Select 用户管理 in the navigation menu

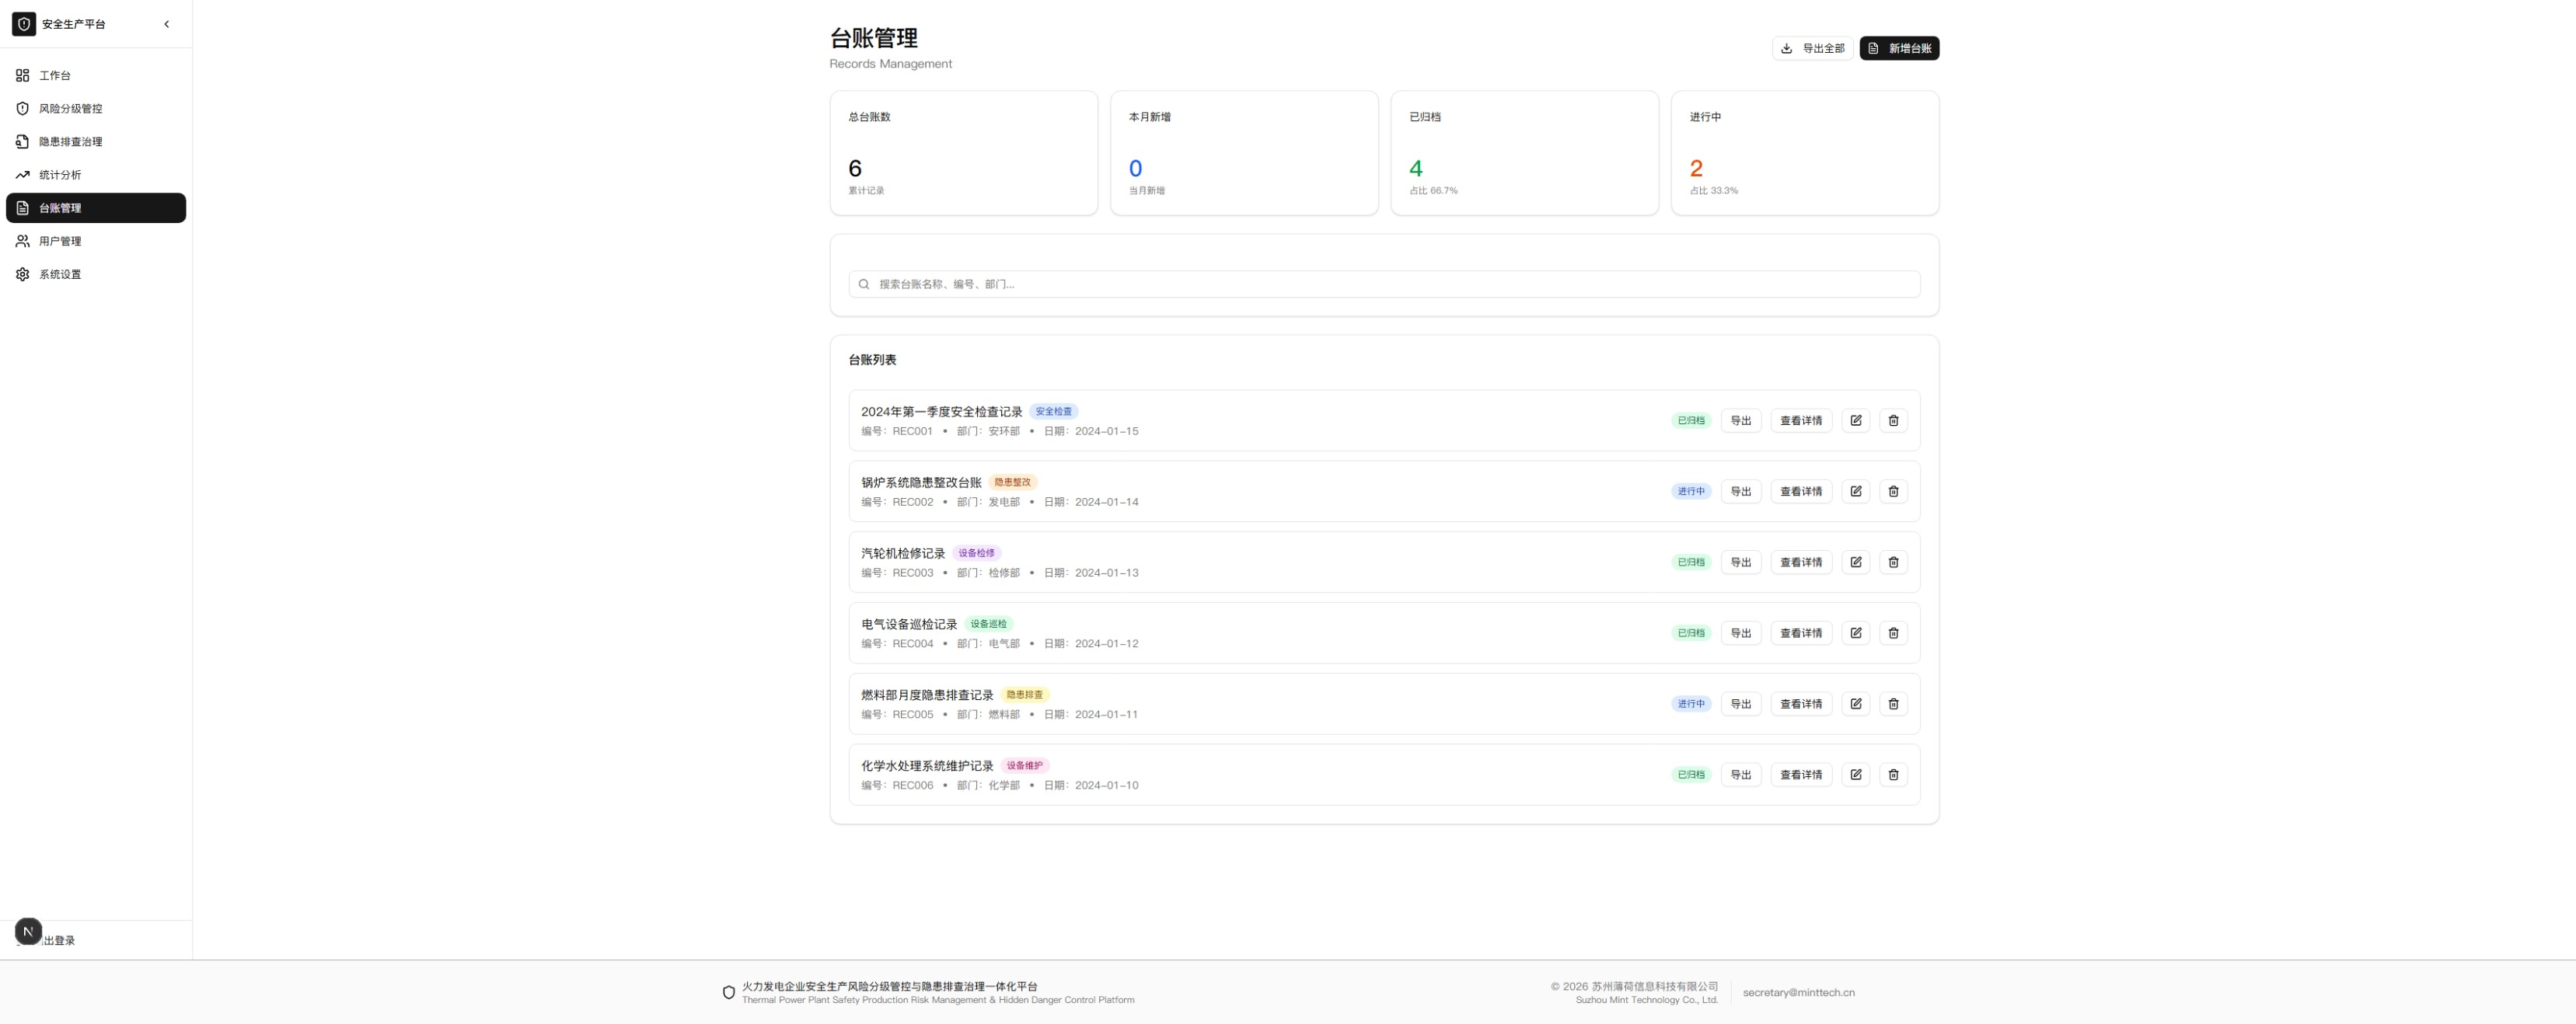[x=60, y=240]
